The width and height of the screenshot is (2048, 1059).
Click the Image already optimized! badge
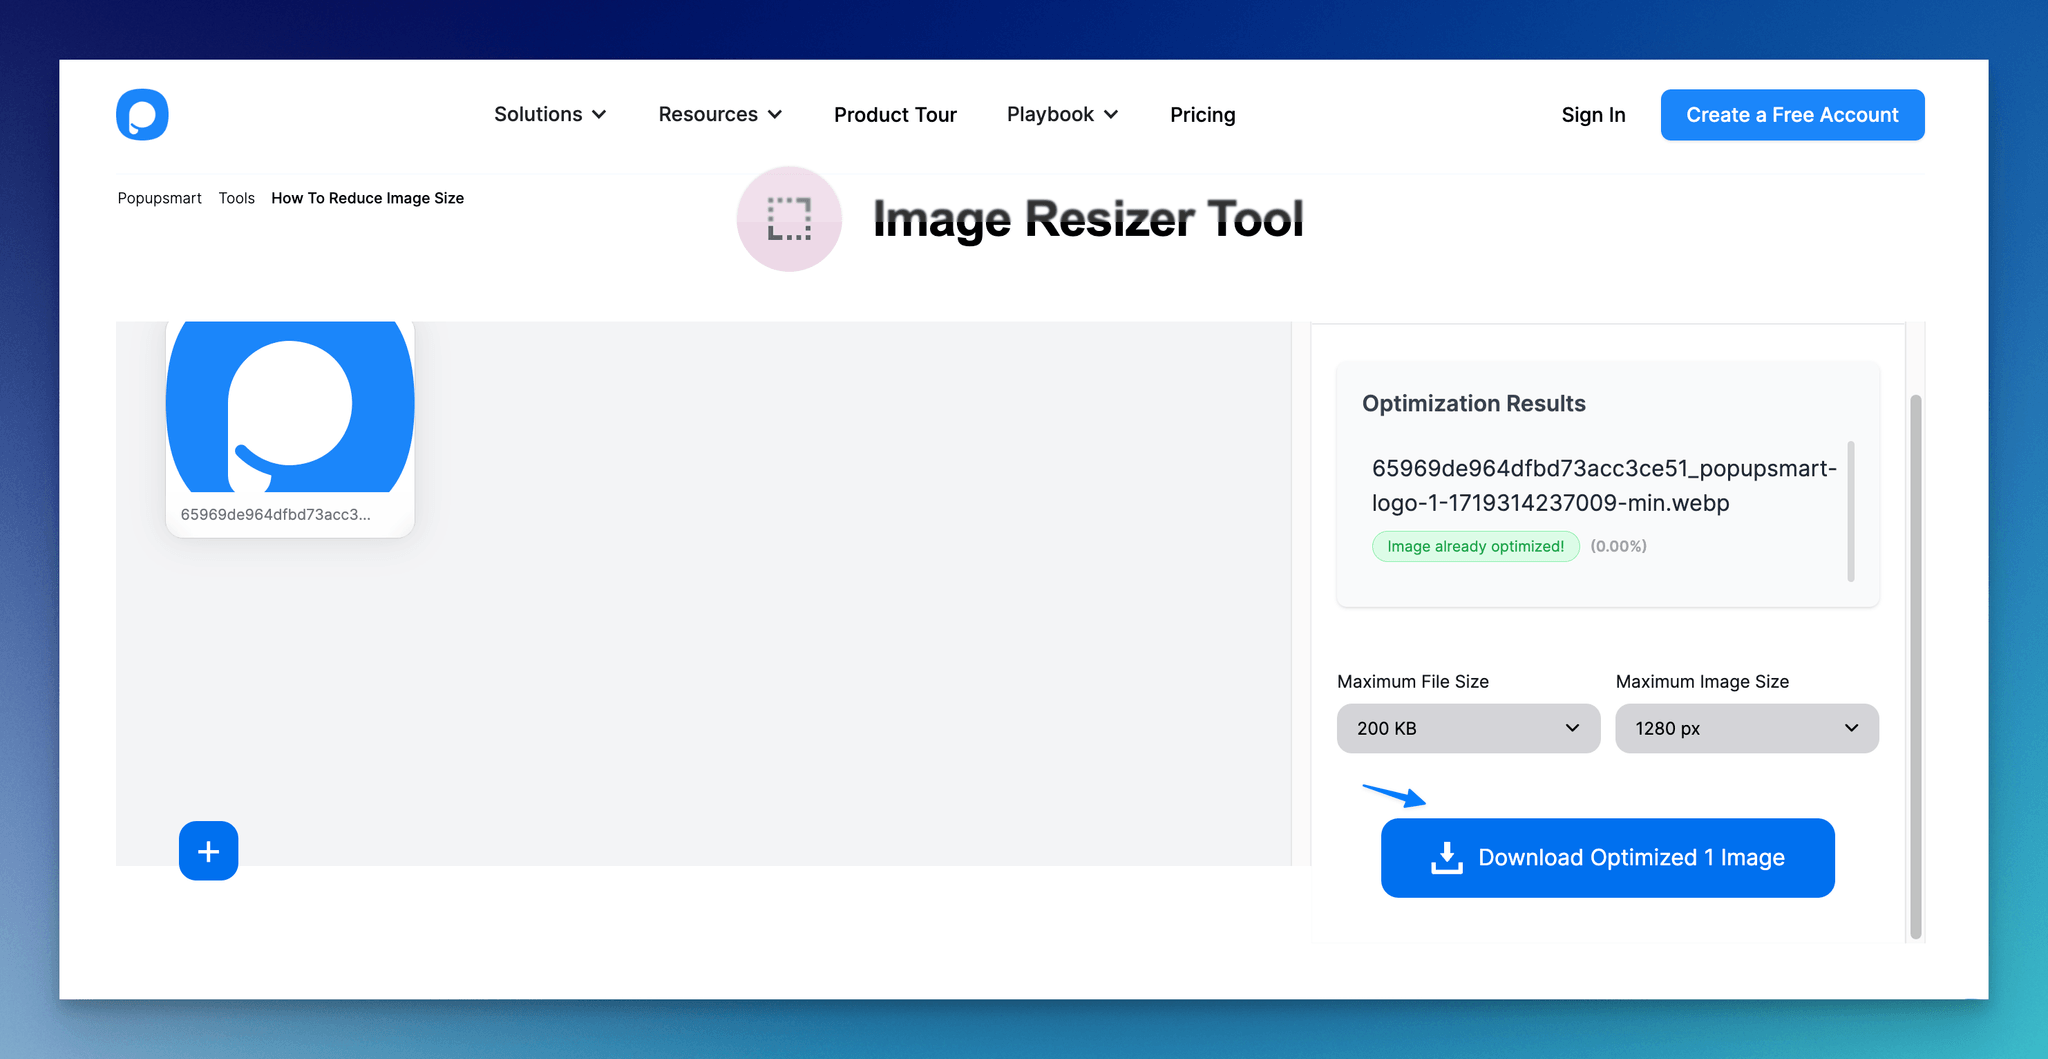(x=1475, y=546)
